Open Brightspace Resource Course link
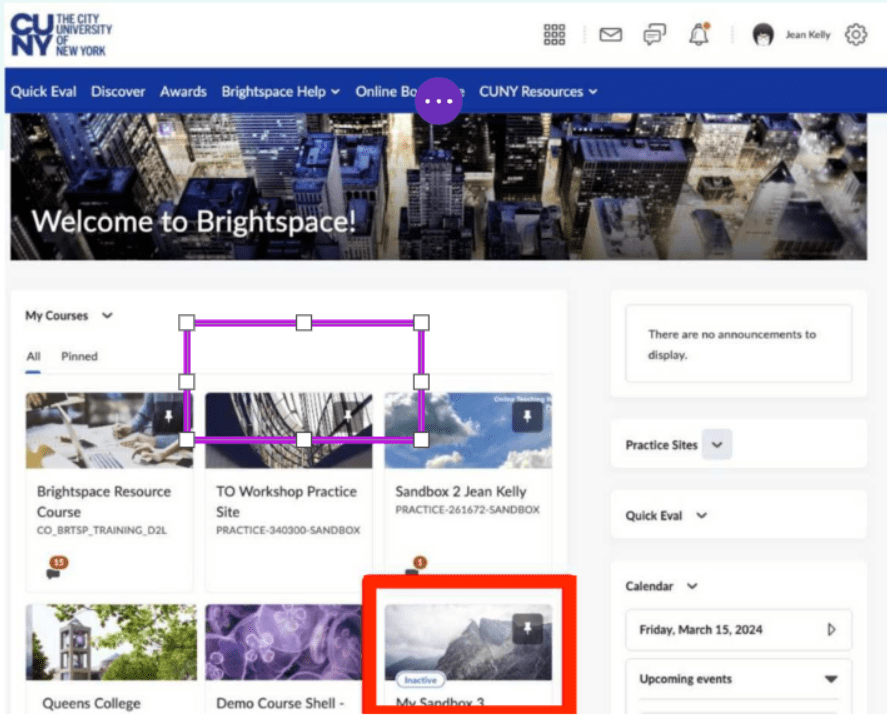Image resolution: width=887 pixels, height=722 pixels. (104, 501)
